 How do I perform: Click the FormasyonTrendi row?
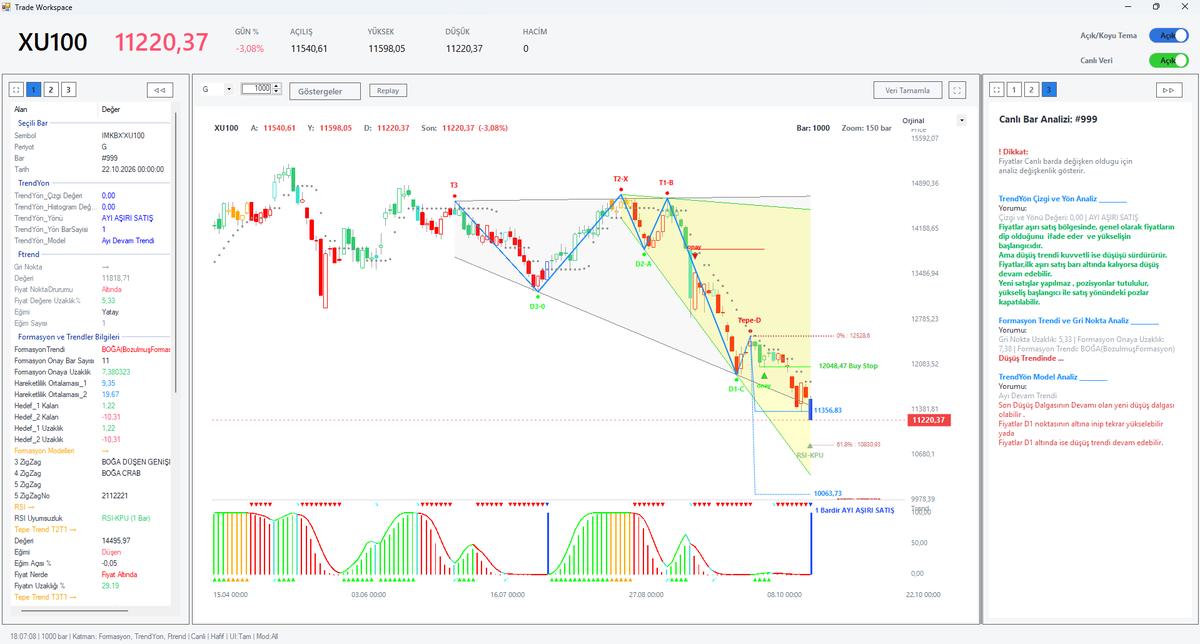click(x=91, y=349)
